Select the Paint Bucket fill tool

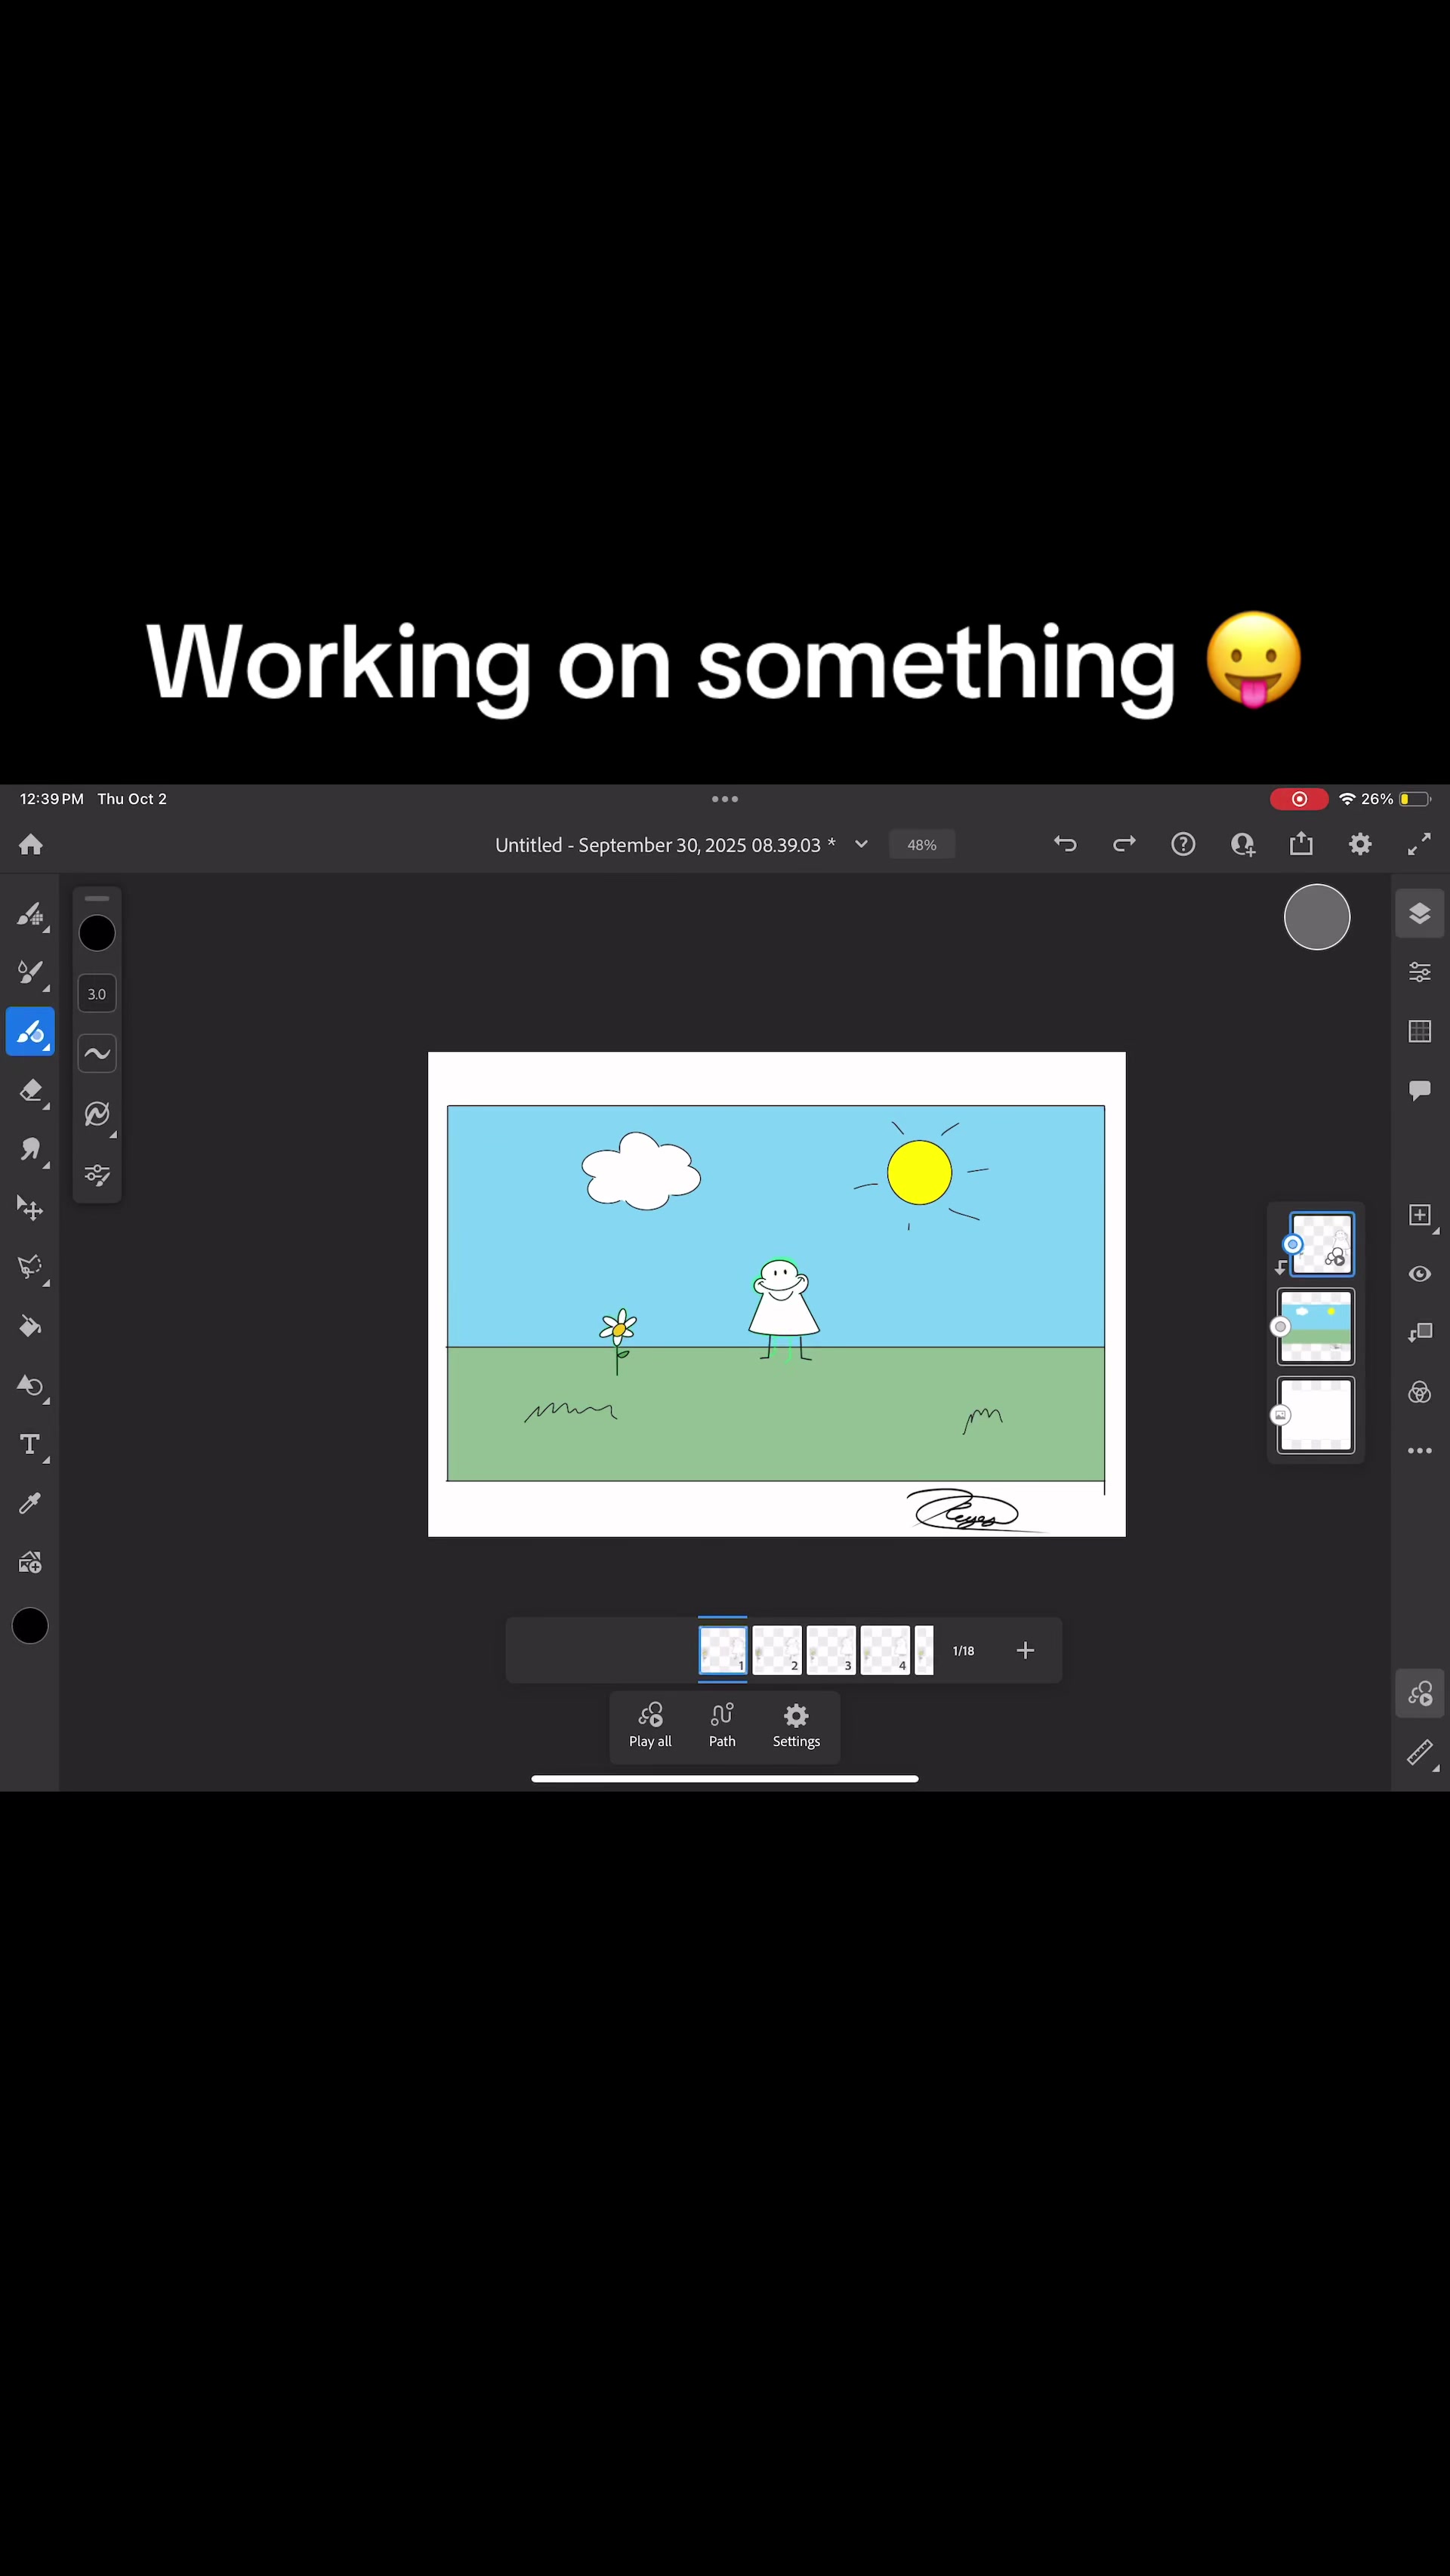(x=30, y=1327)
